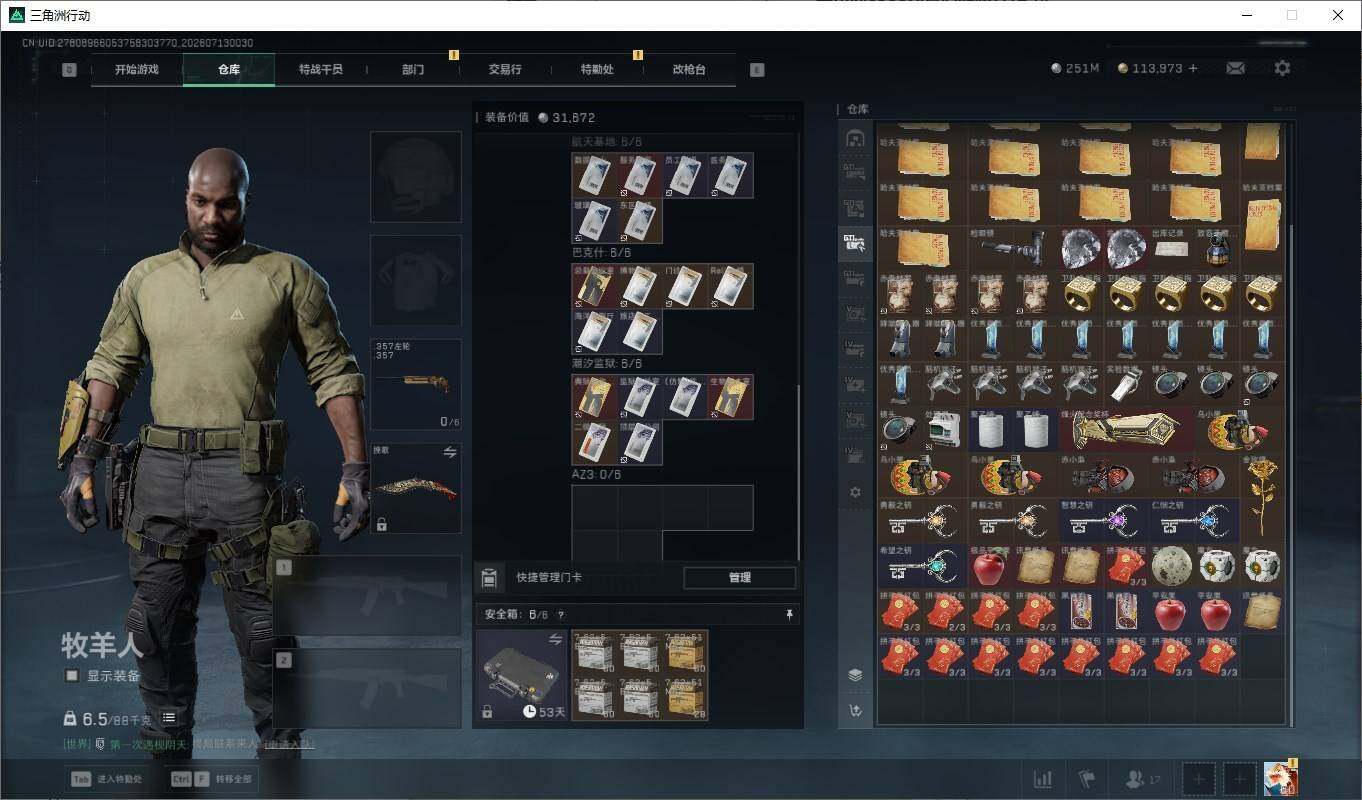Viewport: 1362px width, 800px height.
Task: Select the 希望之钥 teal gem key
Action: coord(923,566)
